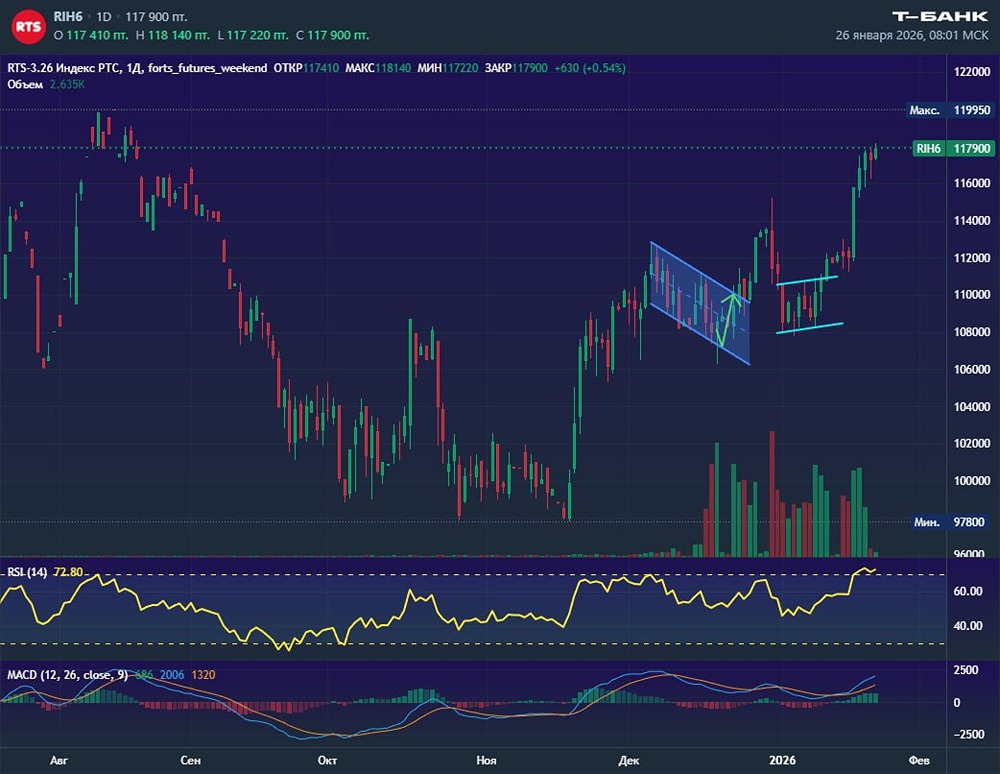Click the 112000 price axis value

(972, 258)
